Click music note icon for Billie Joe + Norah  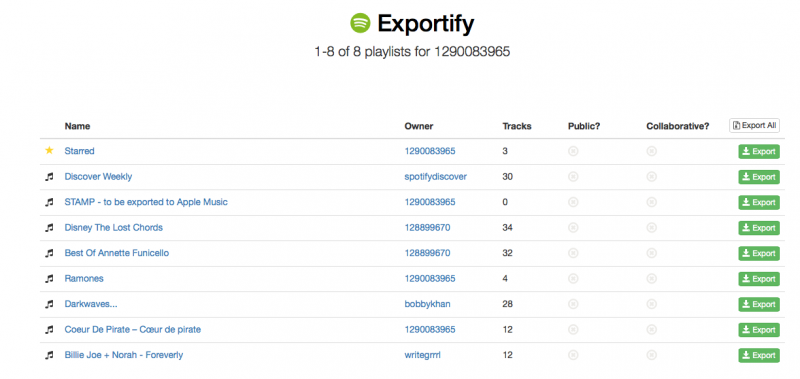pos(49,355)
